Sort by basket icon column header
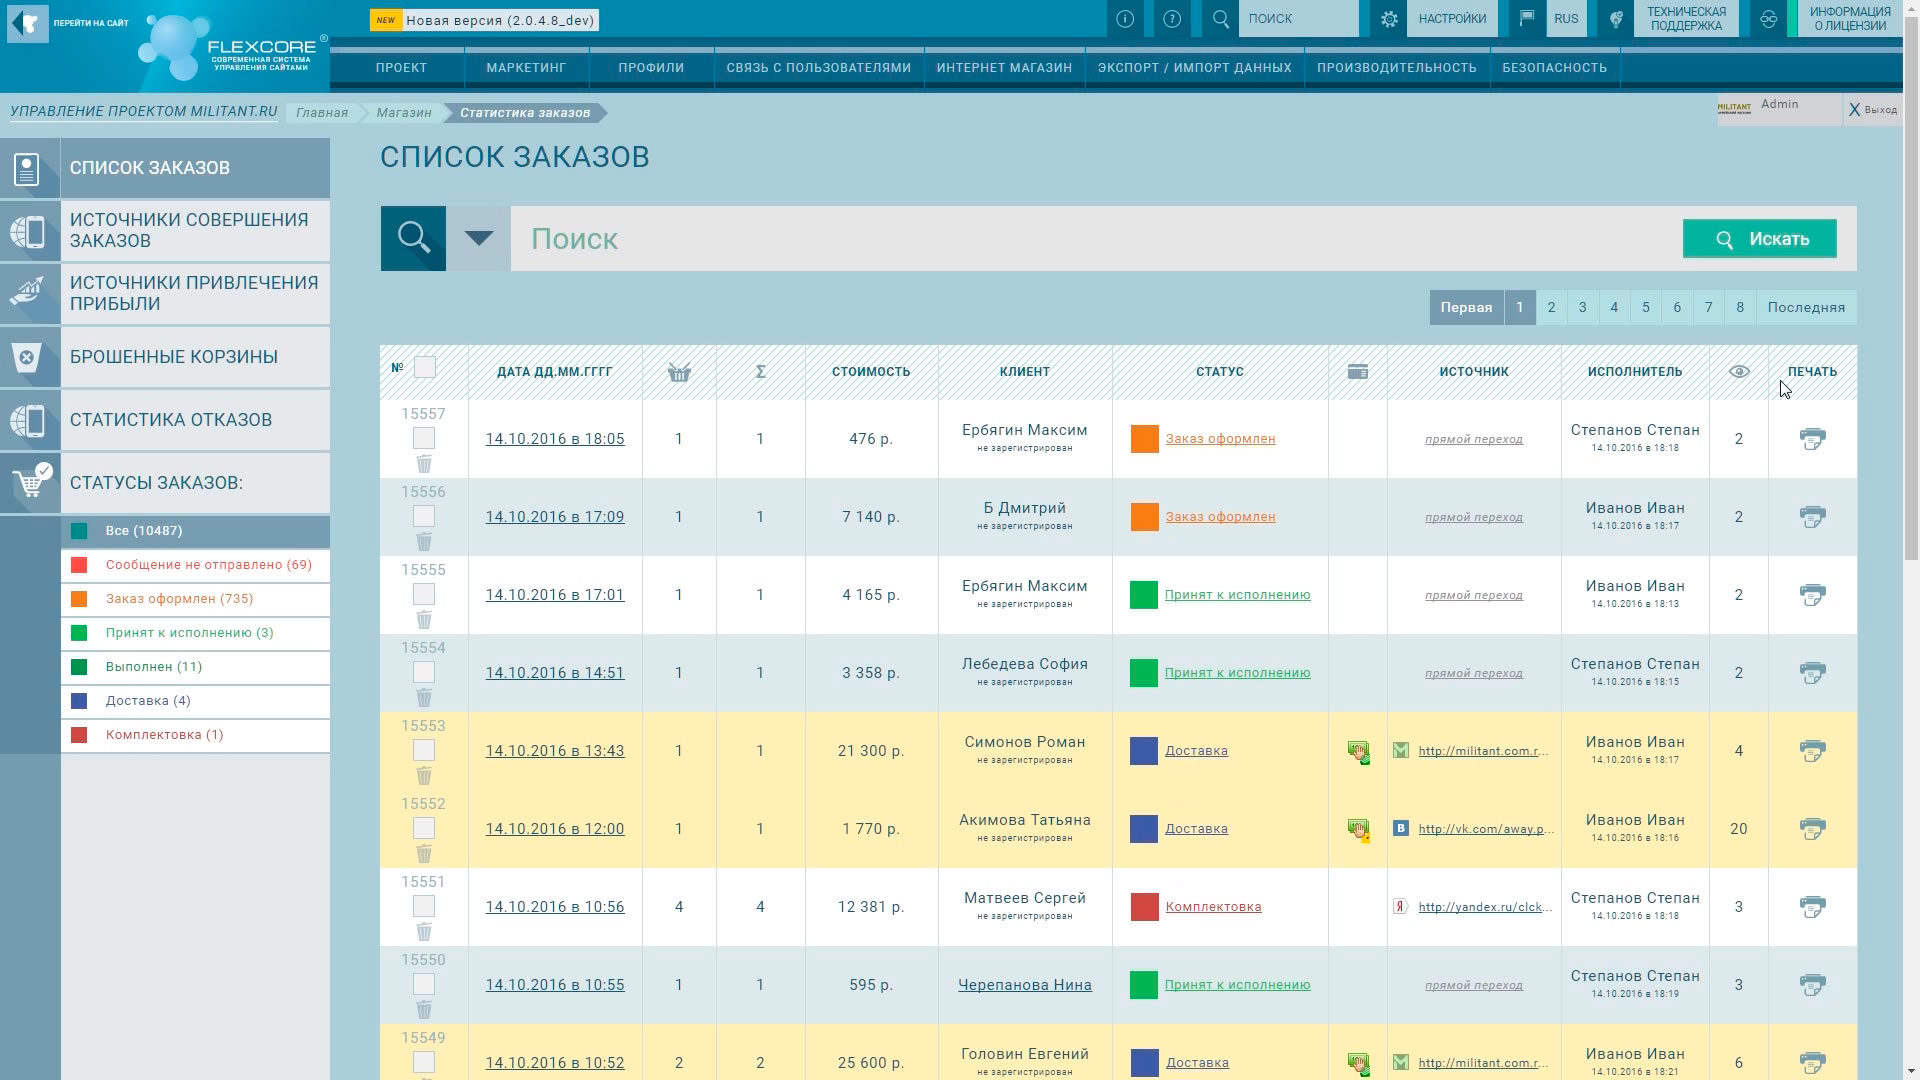 (679, 372)
